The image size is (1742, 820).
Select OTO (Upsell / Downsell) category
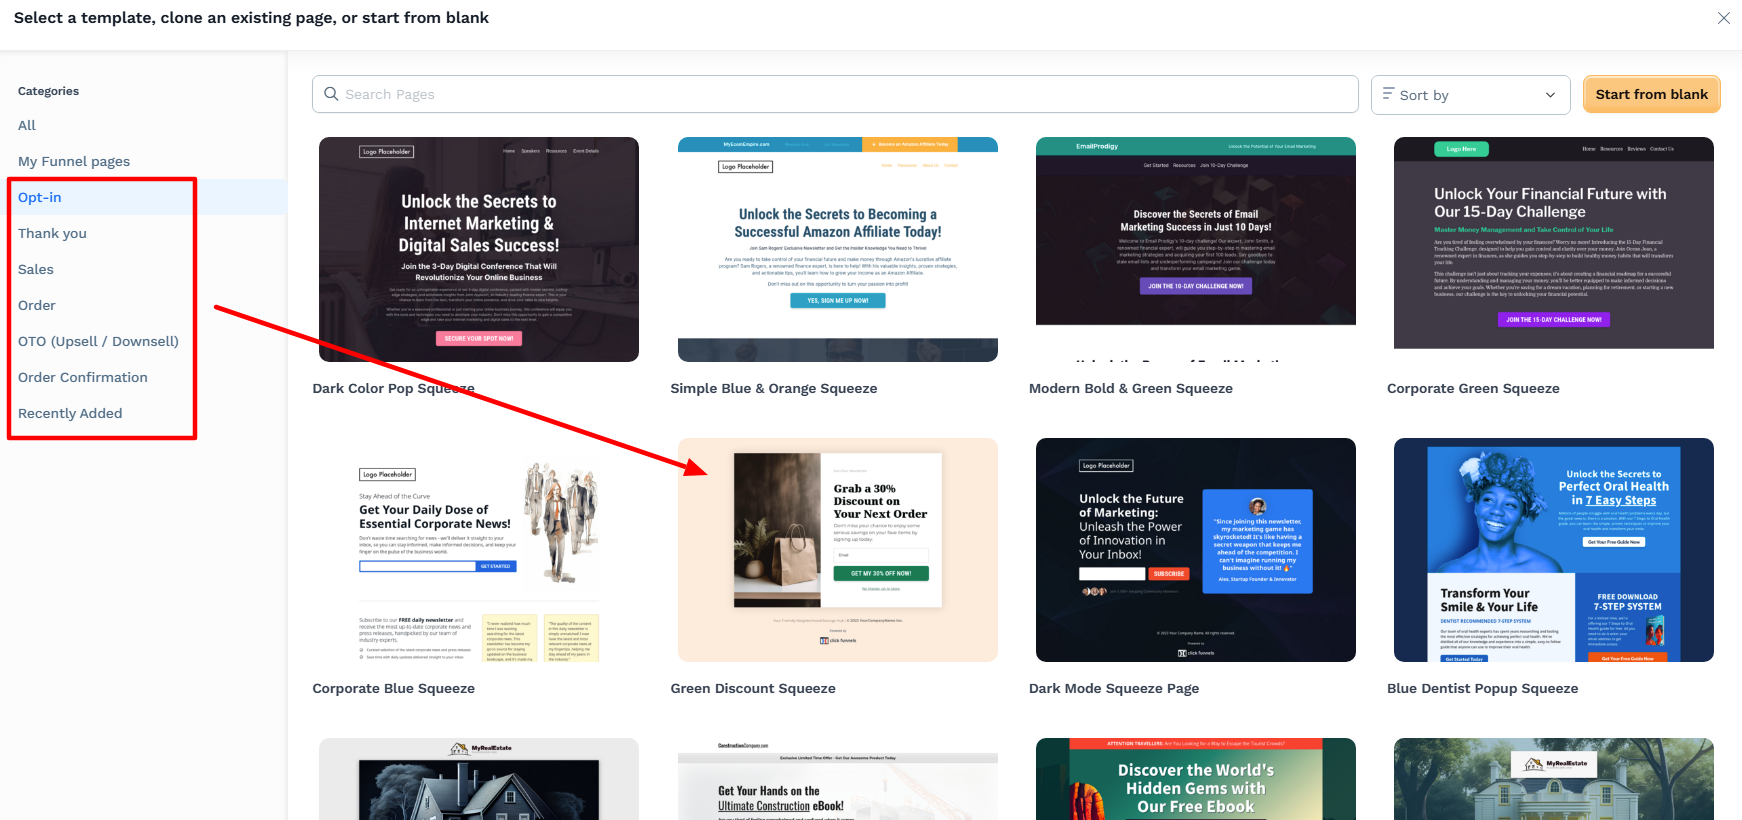[x=98, y=341]
